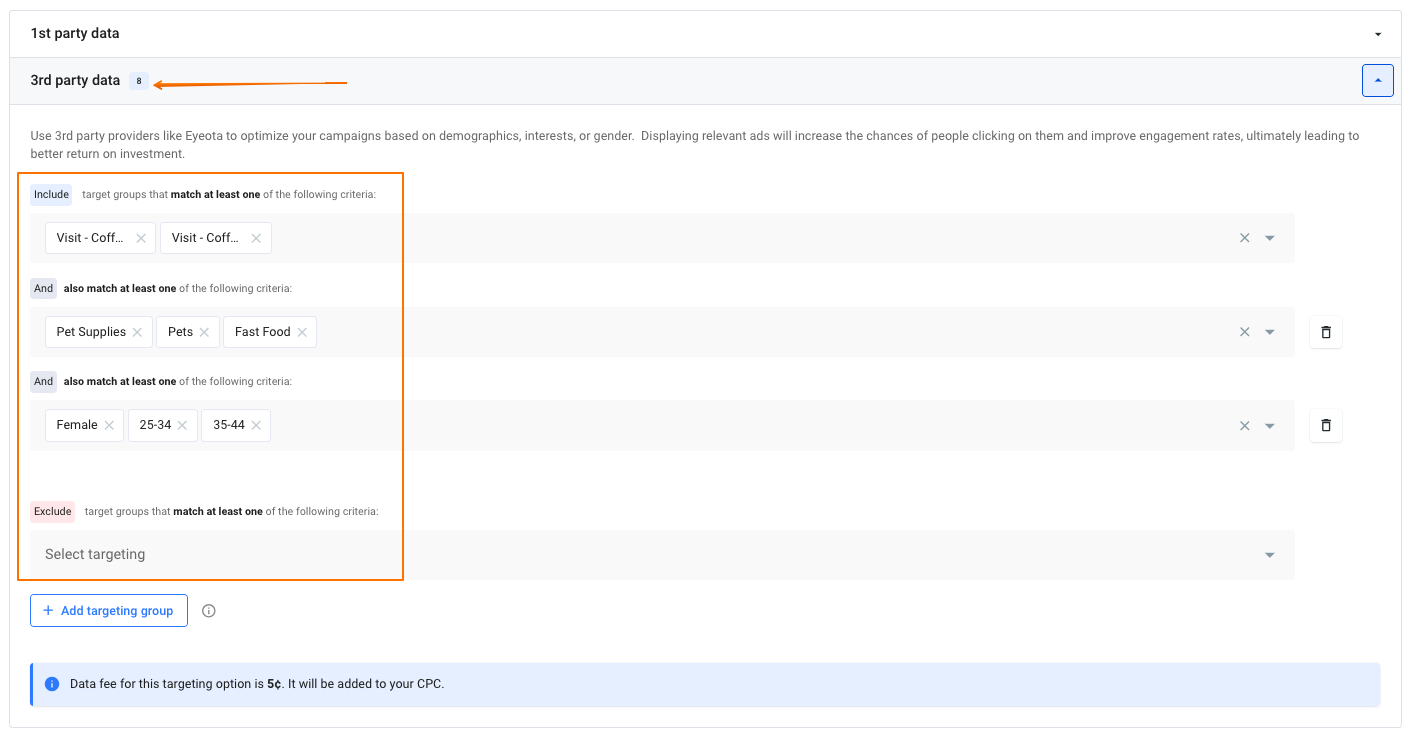
Task: Click info icon beside Add targeting group
Action: point(209,611)
